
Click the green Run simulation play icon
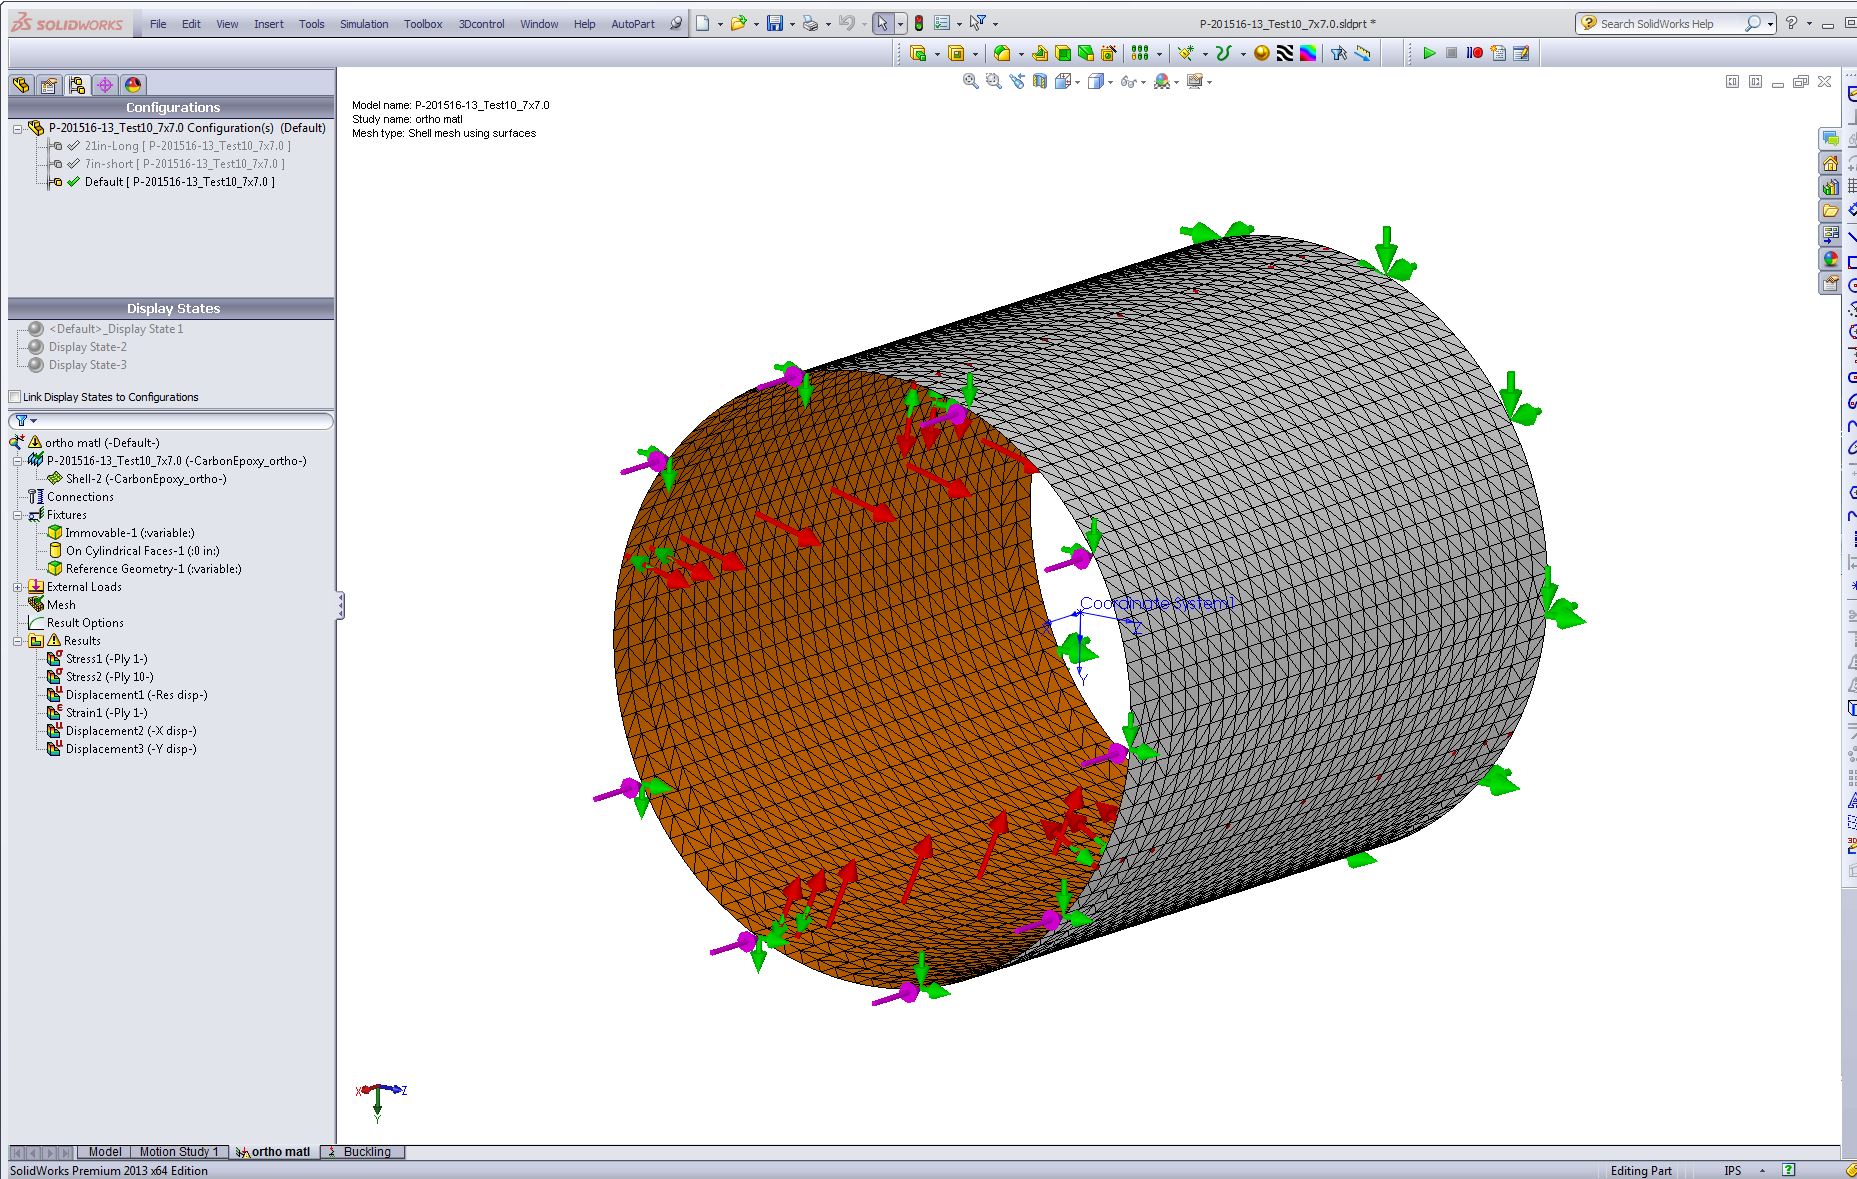pyautogui.click(x=1429, y=53)
